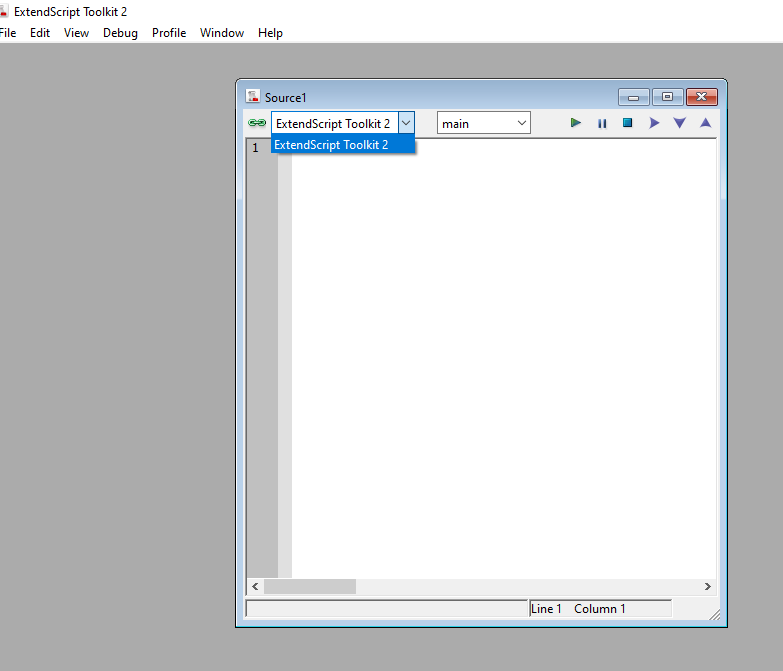Click the green Run script icon
Viewport: 783px width, 671px height.
pos(575,123)
